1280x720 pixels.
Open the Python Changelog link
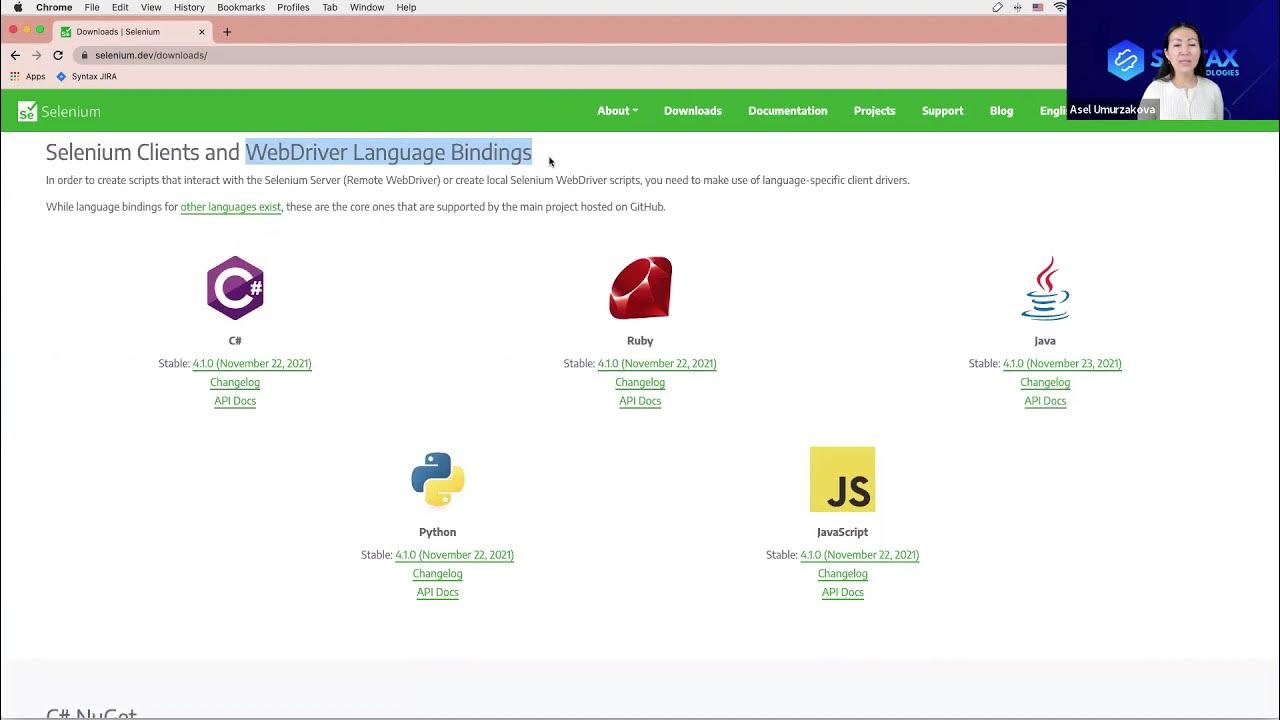(438, 574)
